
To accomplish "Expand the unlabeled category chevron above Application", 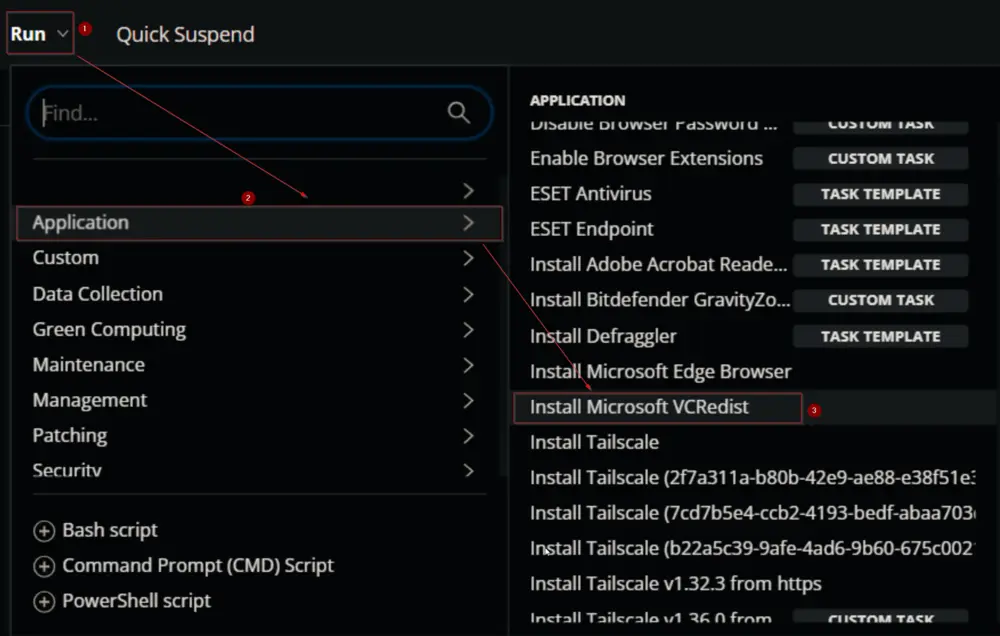I will tap(469, 191).
